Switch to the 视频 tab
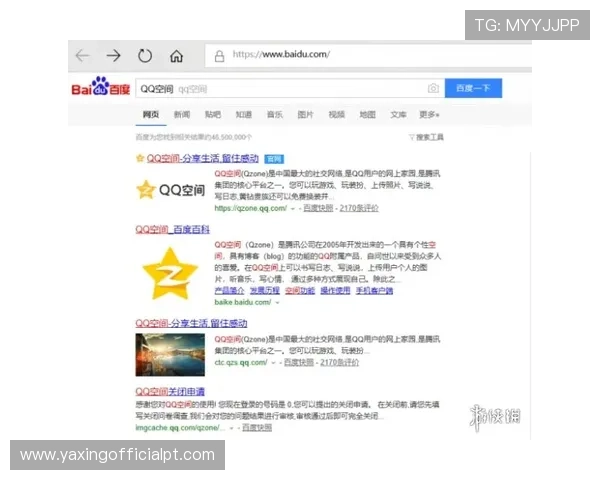The height and width of the screenshot is (480, 600). click(336, 114)
